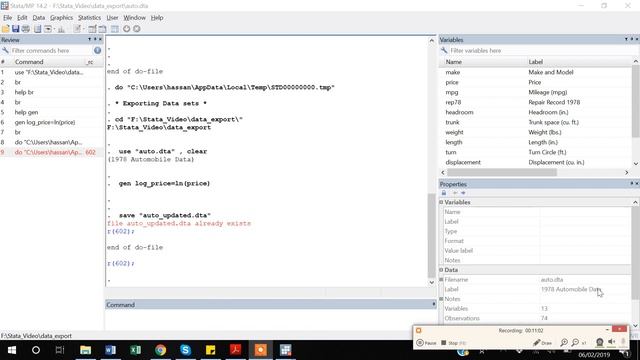Click the Print results toolbar icon
This screenshot has height=360, width=640.
26,29
